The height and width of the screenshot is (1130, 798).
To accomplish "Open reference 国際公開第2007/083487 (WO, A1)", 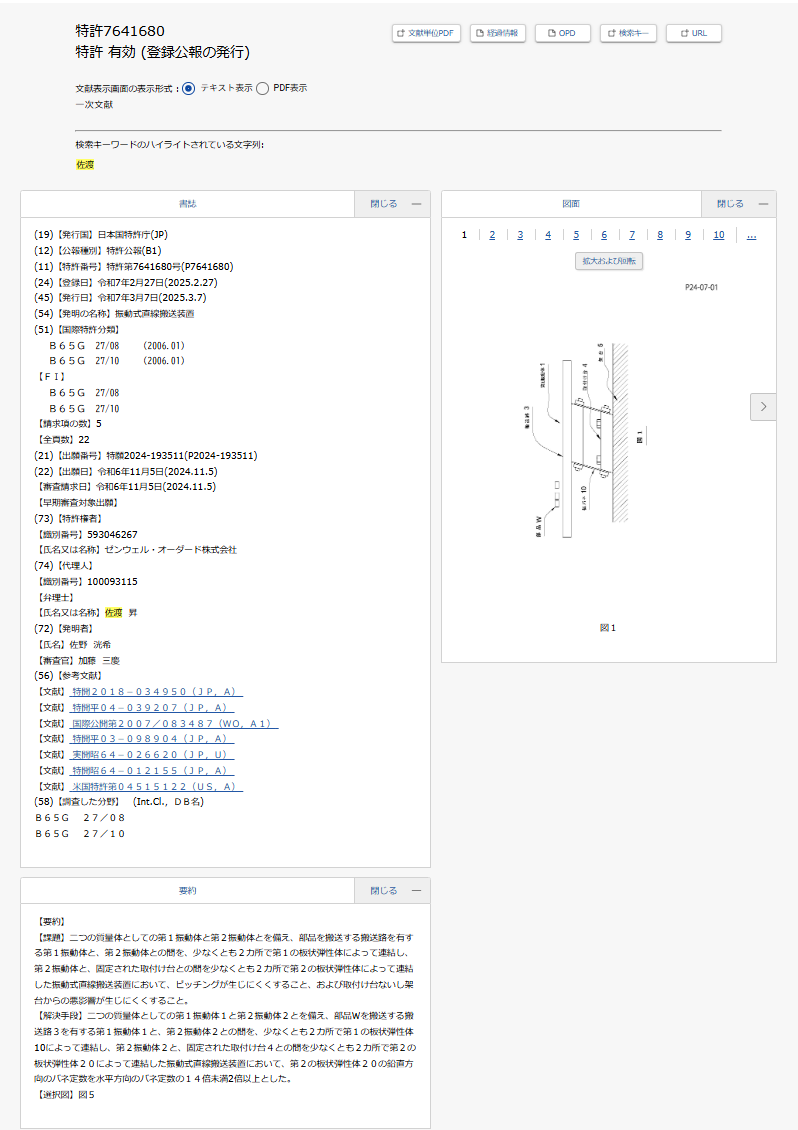I will pos(174,724).
